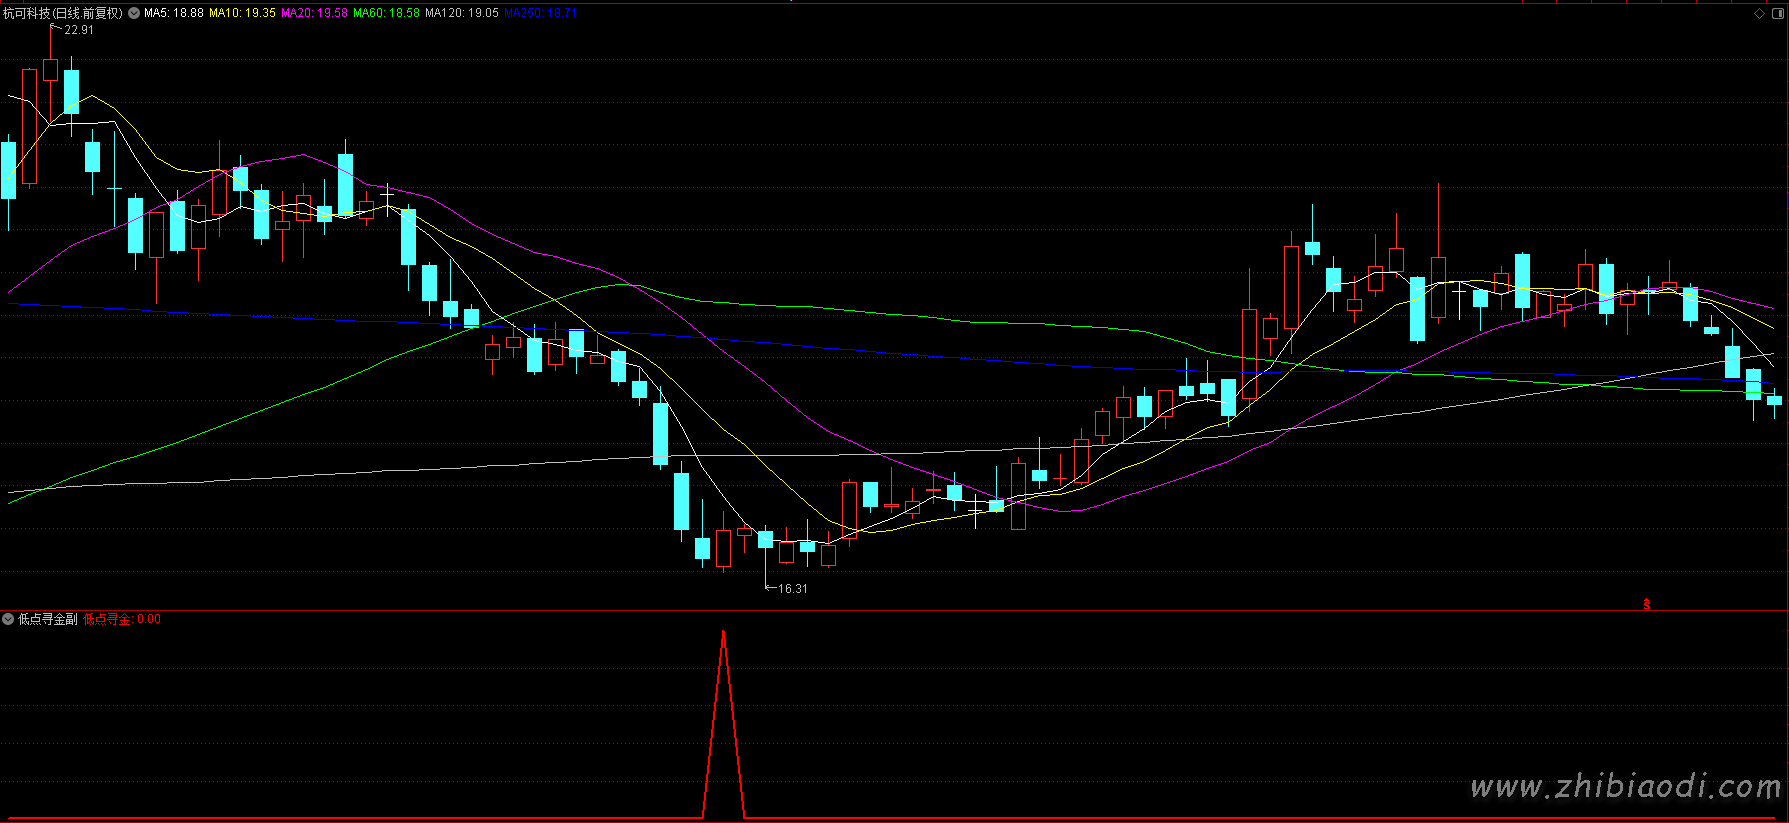The image size is (1789, 823).
Task: Click the MA5: 18.88 label
Action: (x=174, y=14)
